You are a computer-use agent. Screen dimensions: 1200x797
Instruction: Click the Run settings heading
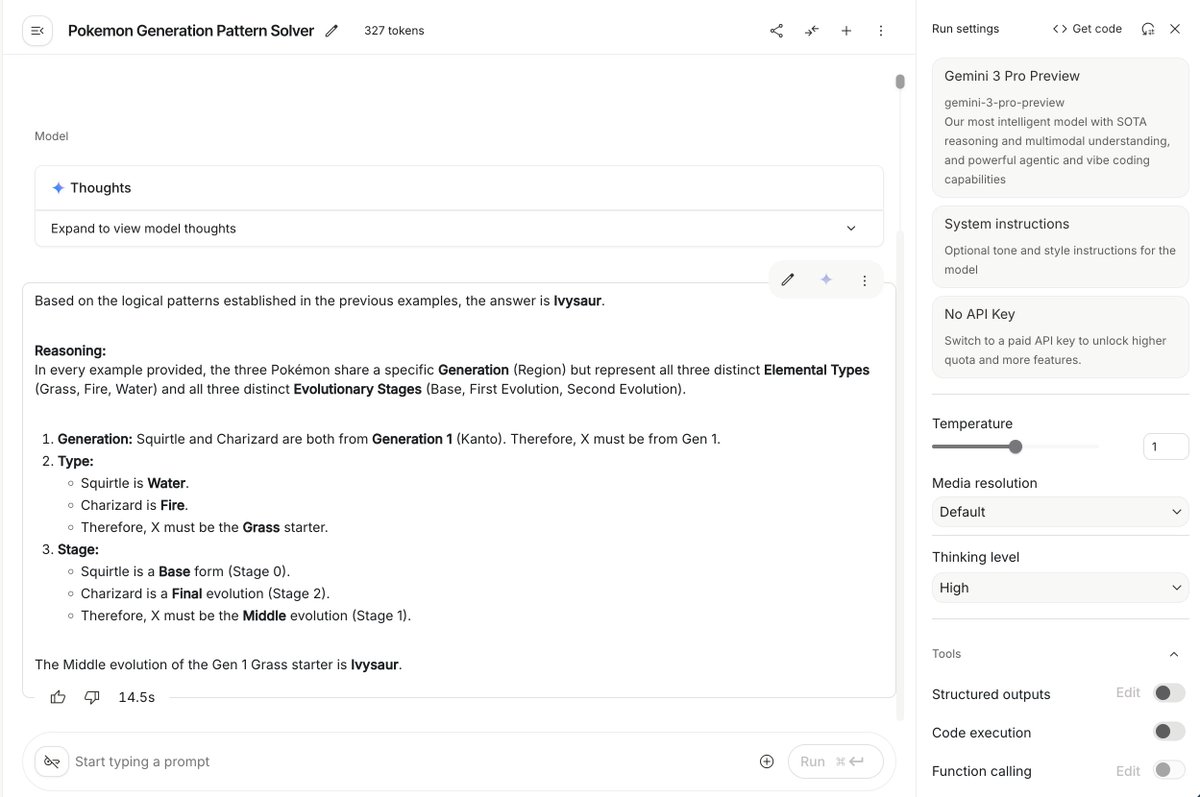[965, 29]
